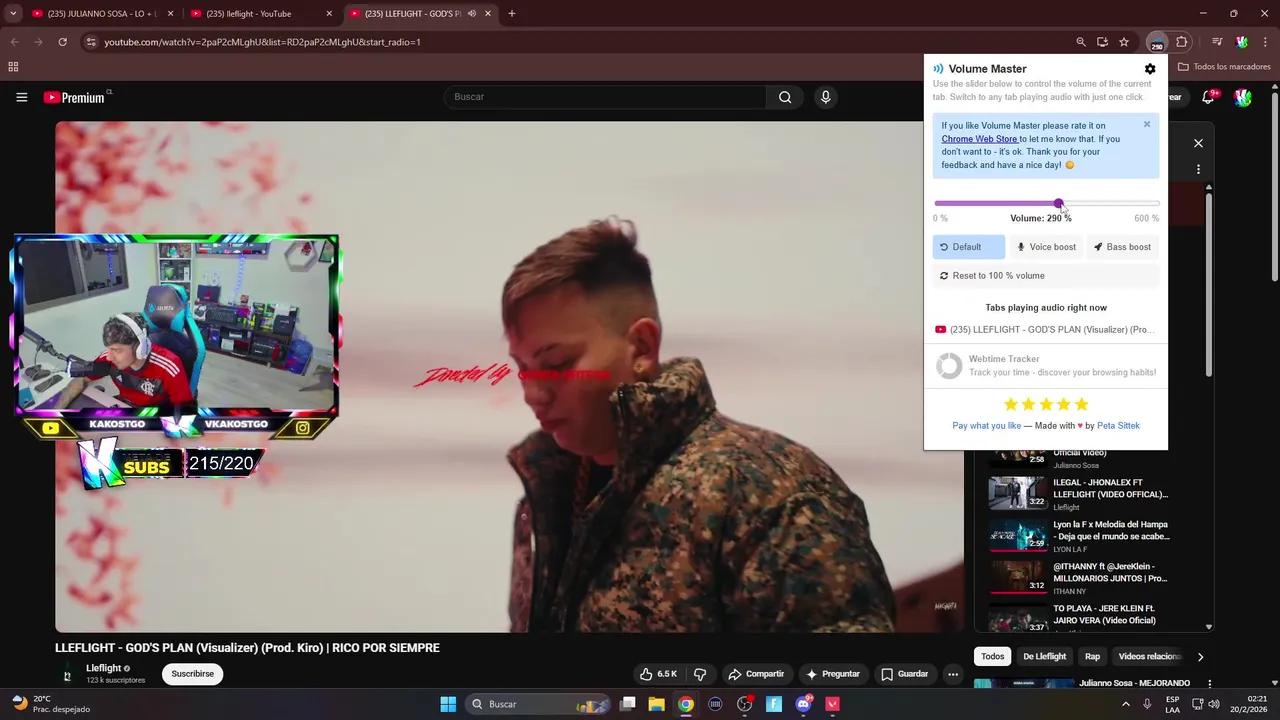Open the playlist three-dot options

click(1198, 170)
